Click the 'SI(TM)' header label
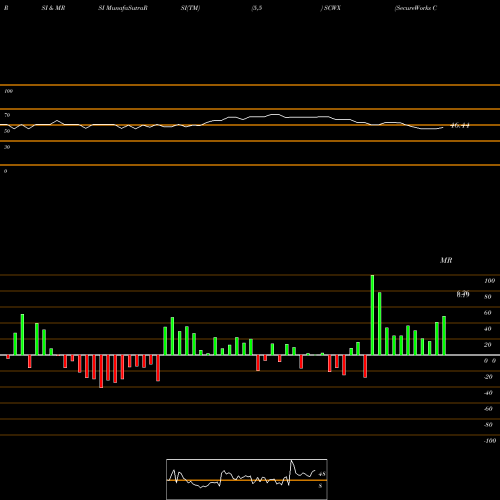The height and width of the screenshot is (500, 500). click(x=190, y=8)
